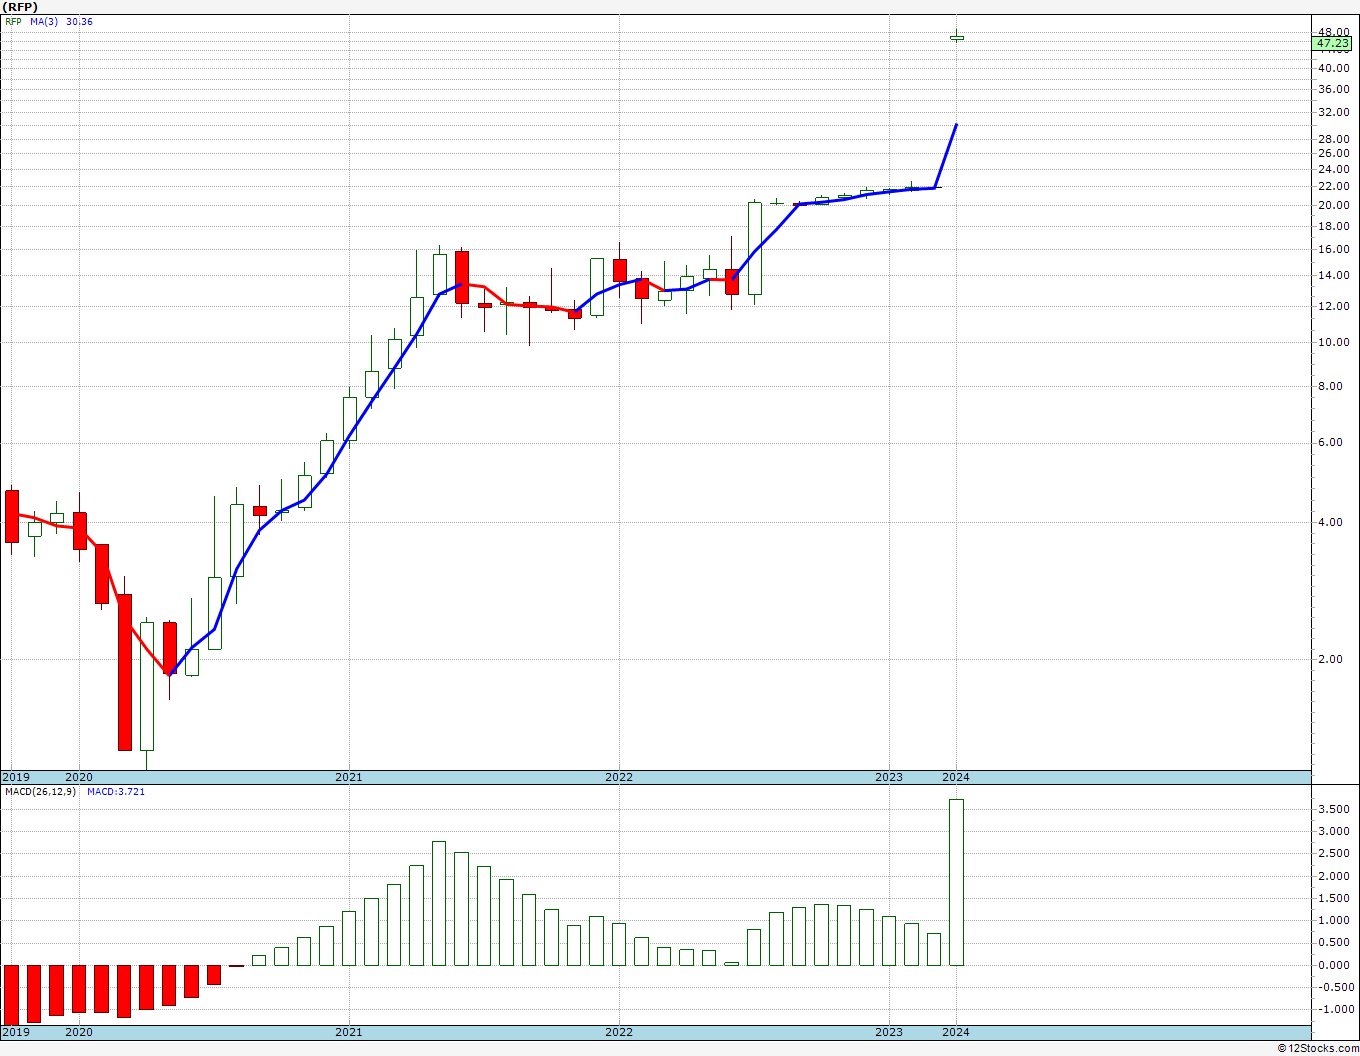Click 2022 on the price chart time axis
The image size is (1360, 1056).
tap(619, 777)
